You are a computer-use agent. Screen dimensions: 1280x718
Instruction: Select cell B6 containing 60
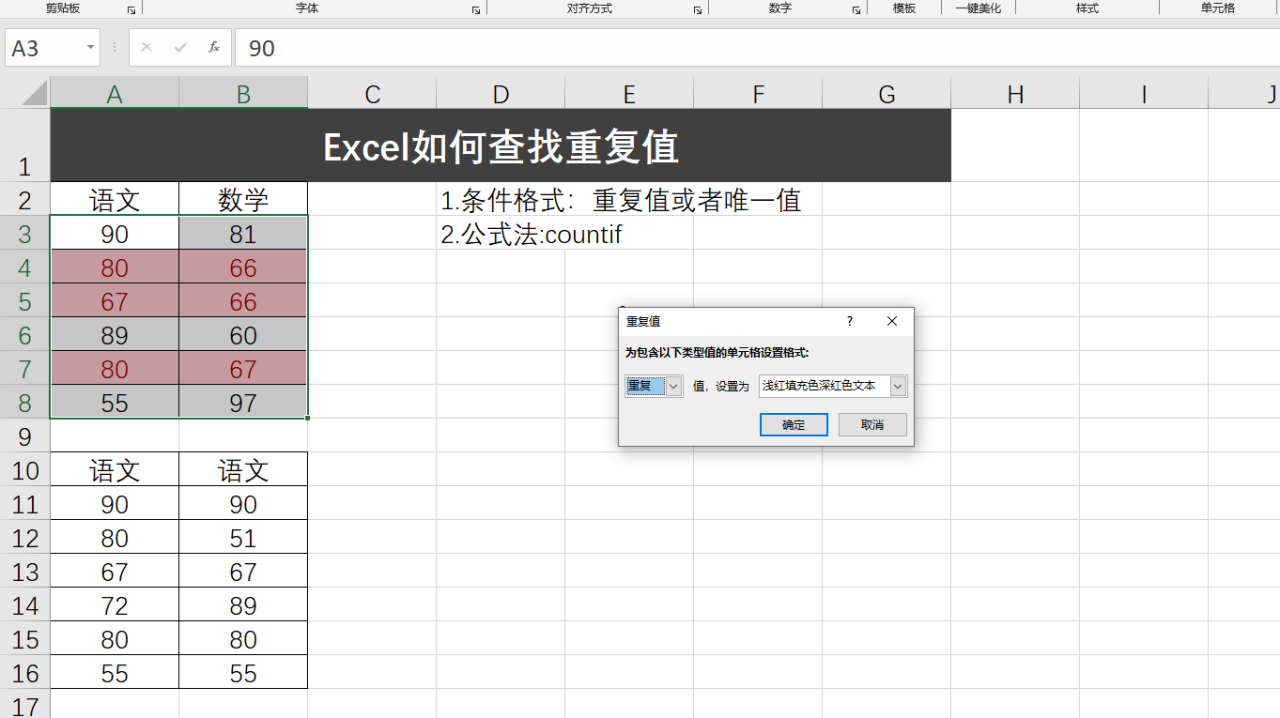243,335
